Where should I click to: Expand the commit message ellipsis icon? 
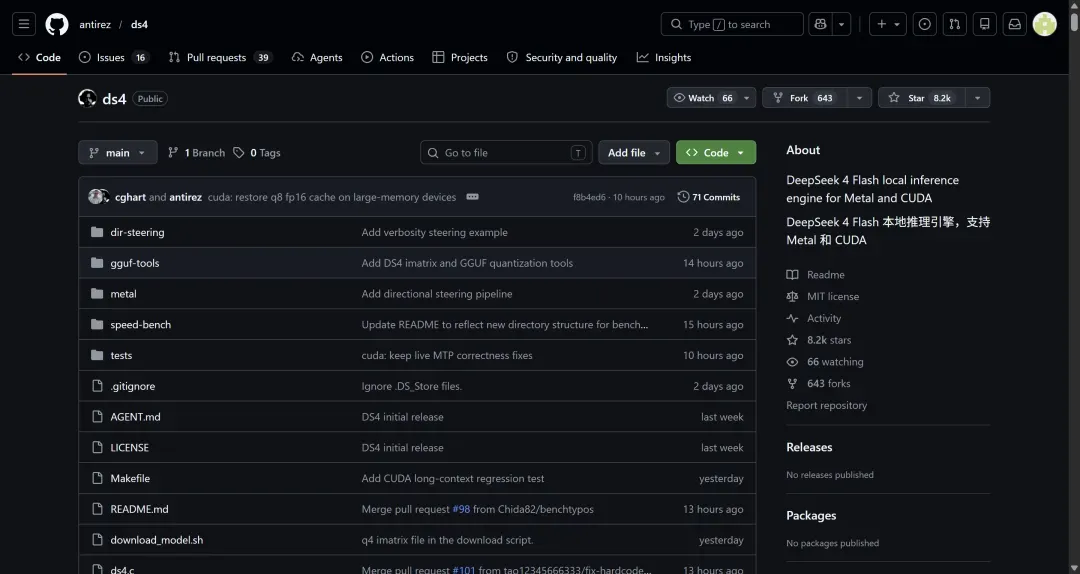(x=472, y=197)
